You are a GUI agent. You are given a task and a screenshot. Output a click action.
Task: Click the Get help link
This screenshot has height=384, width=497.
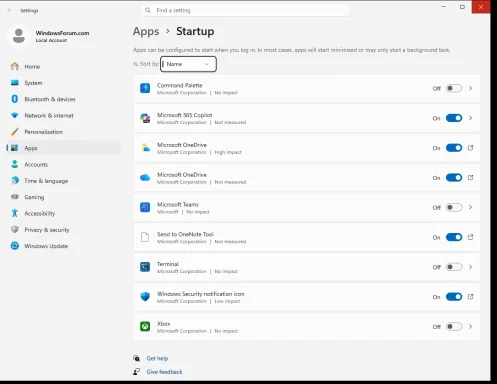pos(157,358)
